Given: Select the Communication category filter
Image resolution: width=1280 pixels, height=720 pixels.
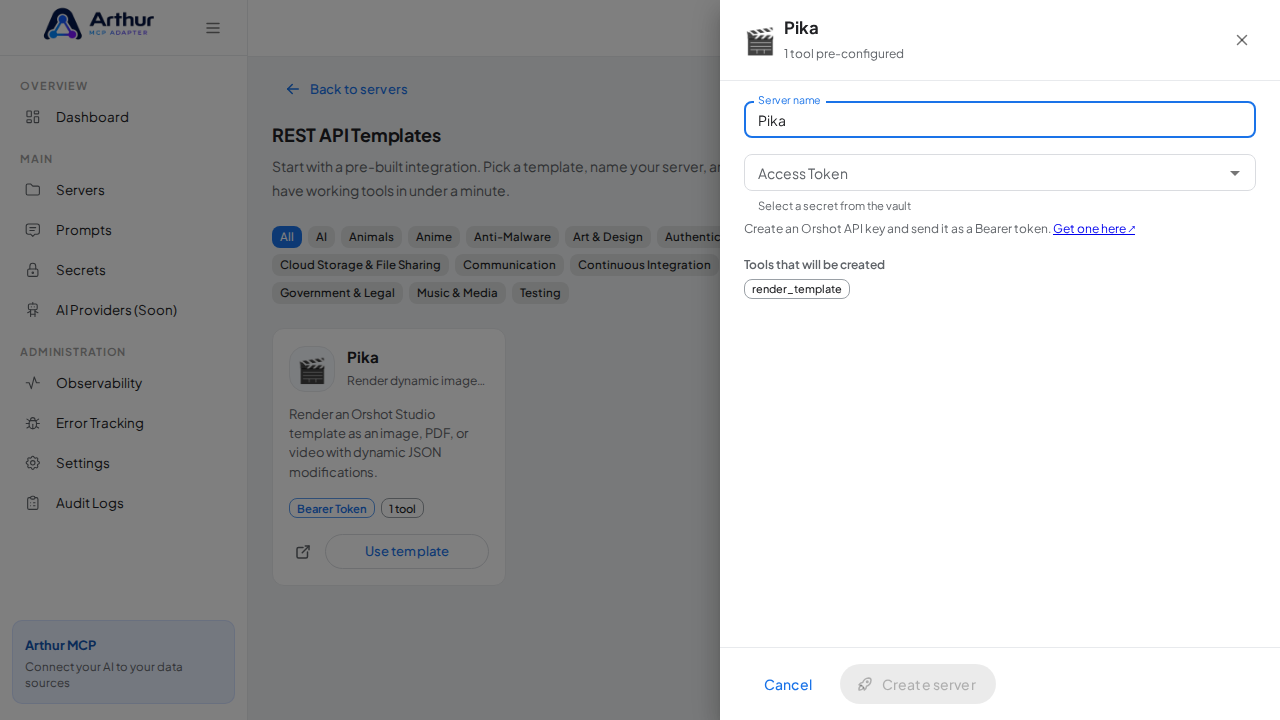Looking at the screenshot, I should [x=509, y=265].
